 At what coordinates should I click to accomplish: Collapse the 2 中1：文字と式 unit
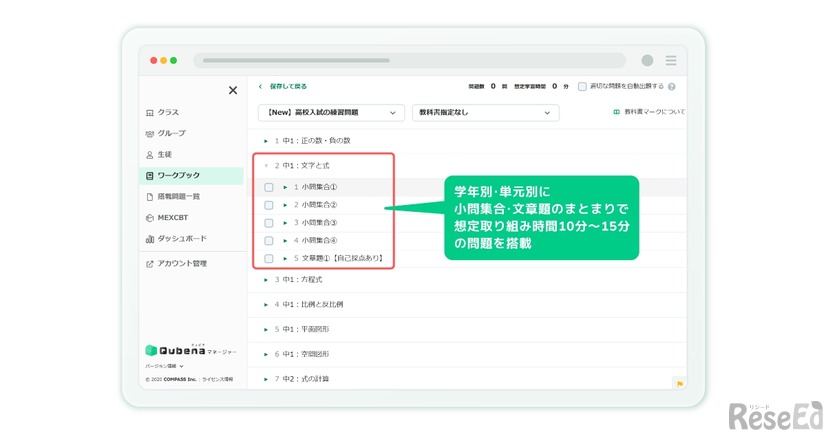tap(266, 165)
